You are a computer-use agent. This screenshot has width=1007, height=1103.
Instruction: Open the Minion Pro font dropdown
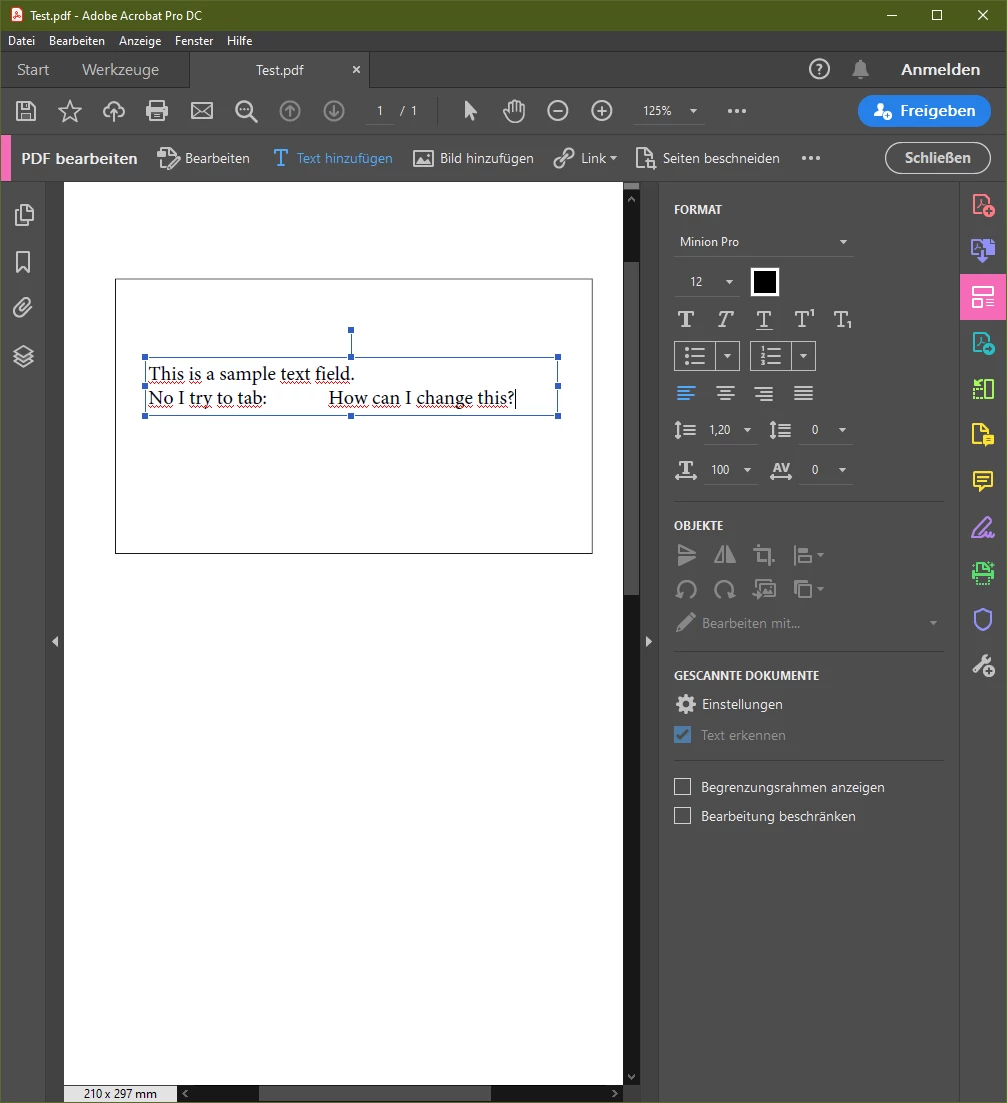[764, 242]
